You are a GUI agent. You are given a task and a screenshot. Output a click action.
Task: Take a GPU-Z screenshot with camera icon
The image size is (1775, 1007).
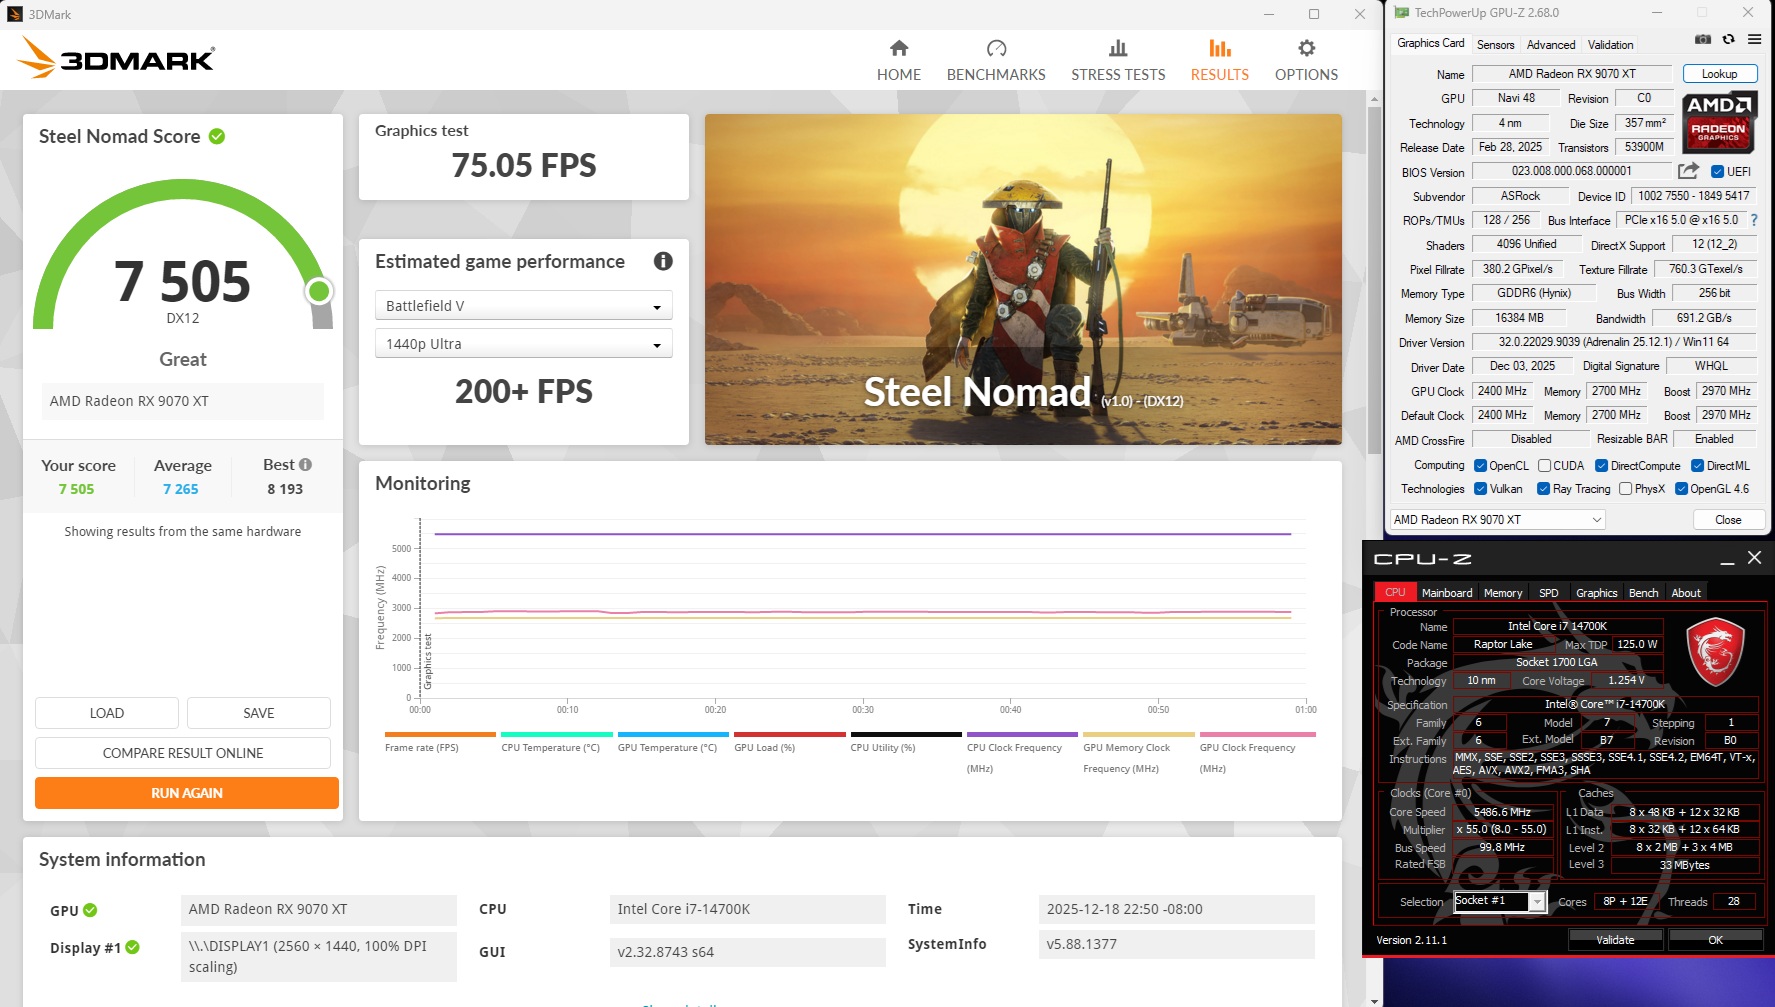tap(1703, 40)
